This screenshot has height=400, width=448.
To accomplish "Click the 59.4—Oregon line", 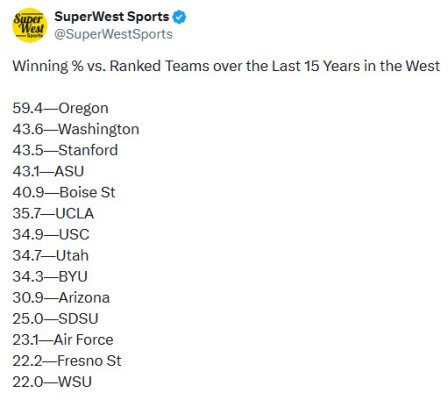I will point(60,108).
